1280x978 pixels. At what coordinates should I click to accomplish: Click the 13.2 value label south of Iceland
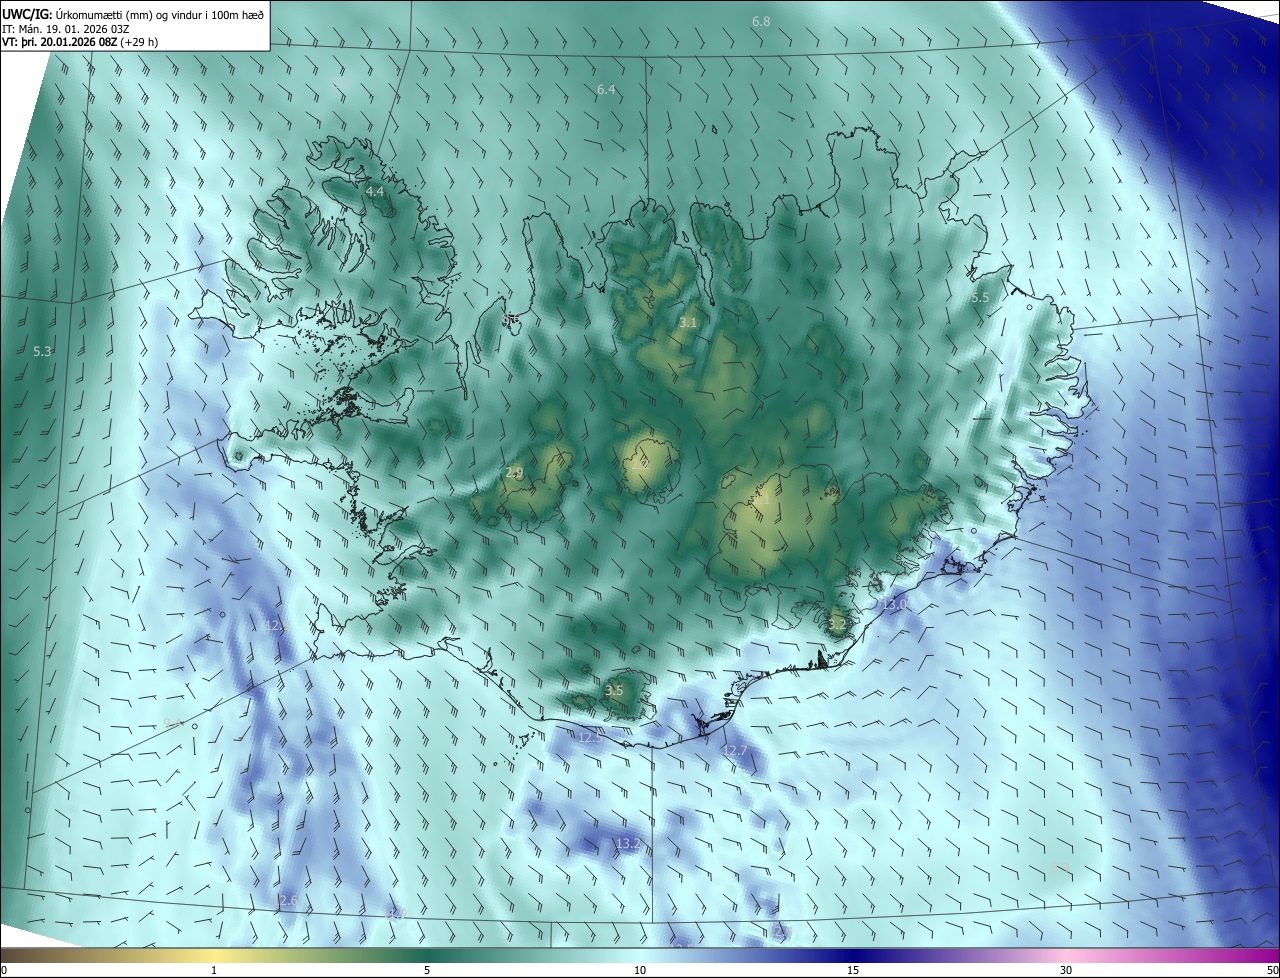pos(627,844)
